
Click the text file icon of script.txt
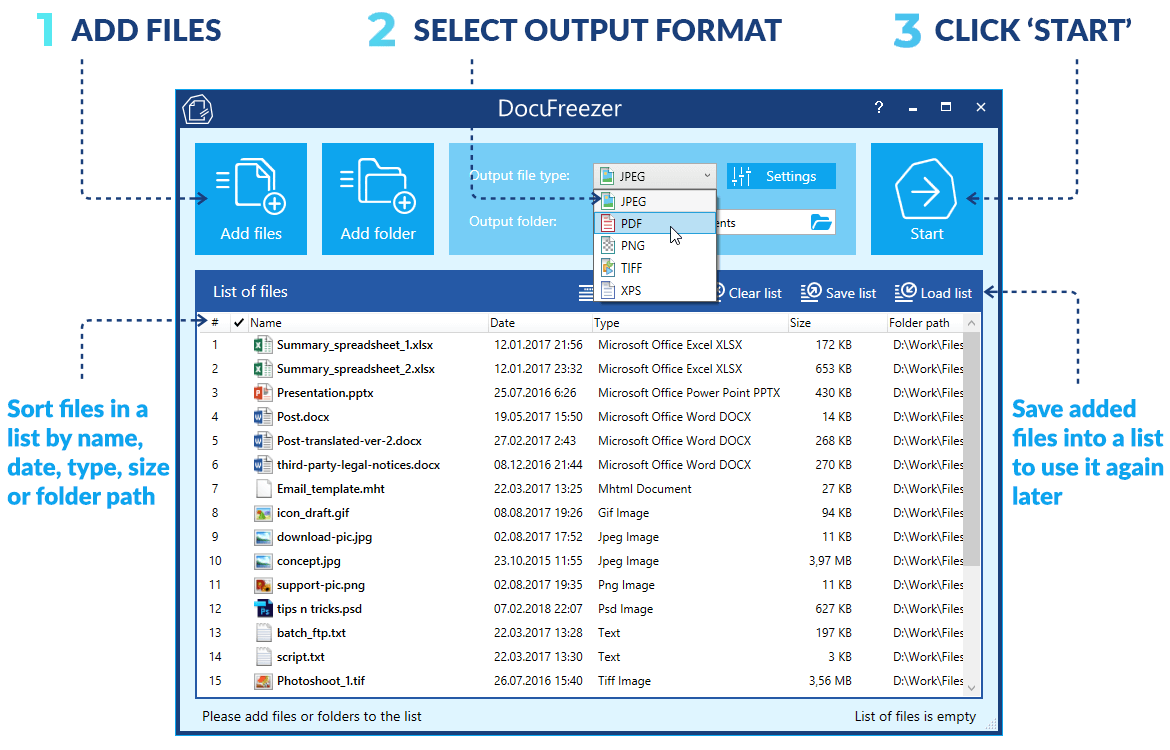click(263, 657)
